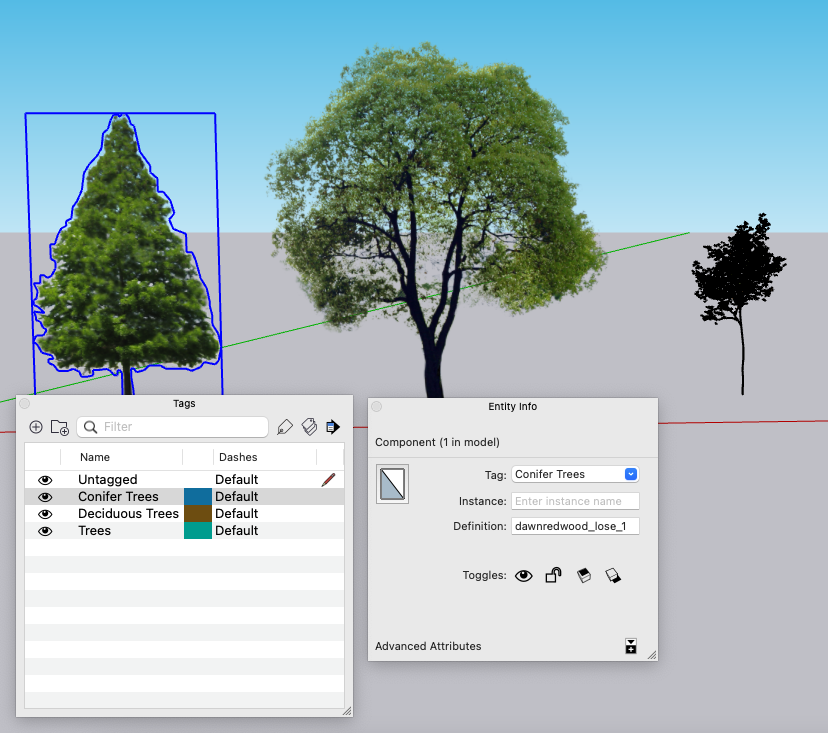Click the Instance name input field
Image resolution: width=828 pixels, height=733 pixels.
575,501
